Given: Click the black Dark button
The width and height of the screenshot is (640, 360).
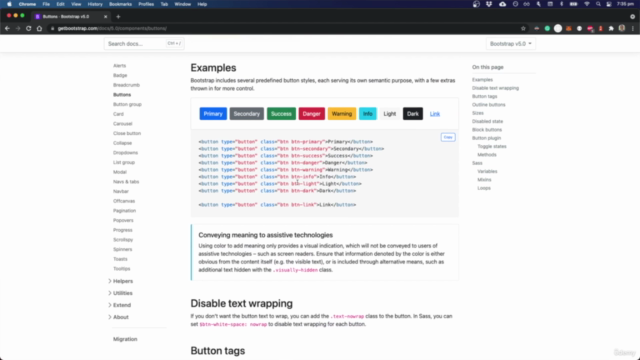Looking at the screenshot, I should 413,114.
